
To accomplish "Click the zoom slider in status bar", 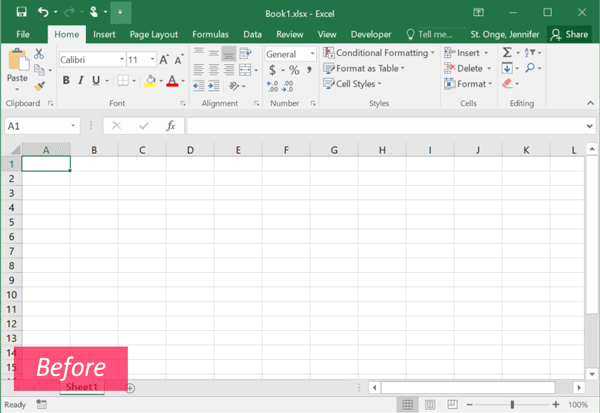I will [512, 405].
